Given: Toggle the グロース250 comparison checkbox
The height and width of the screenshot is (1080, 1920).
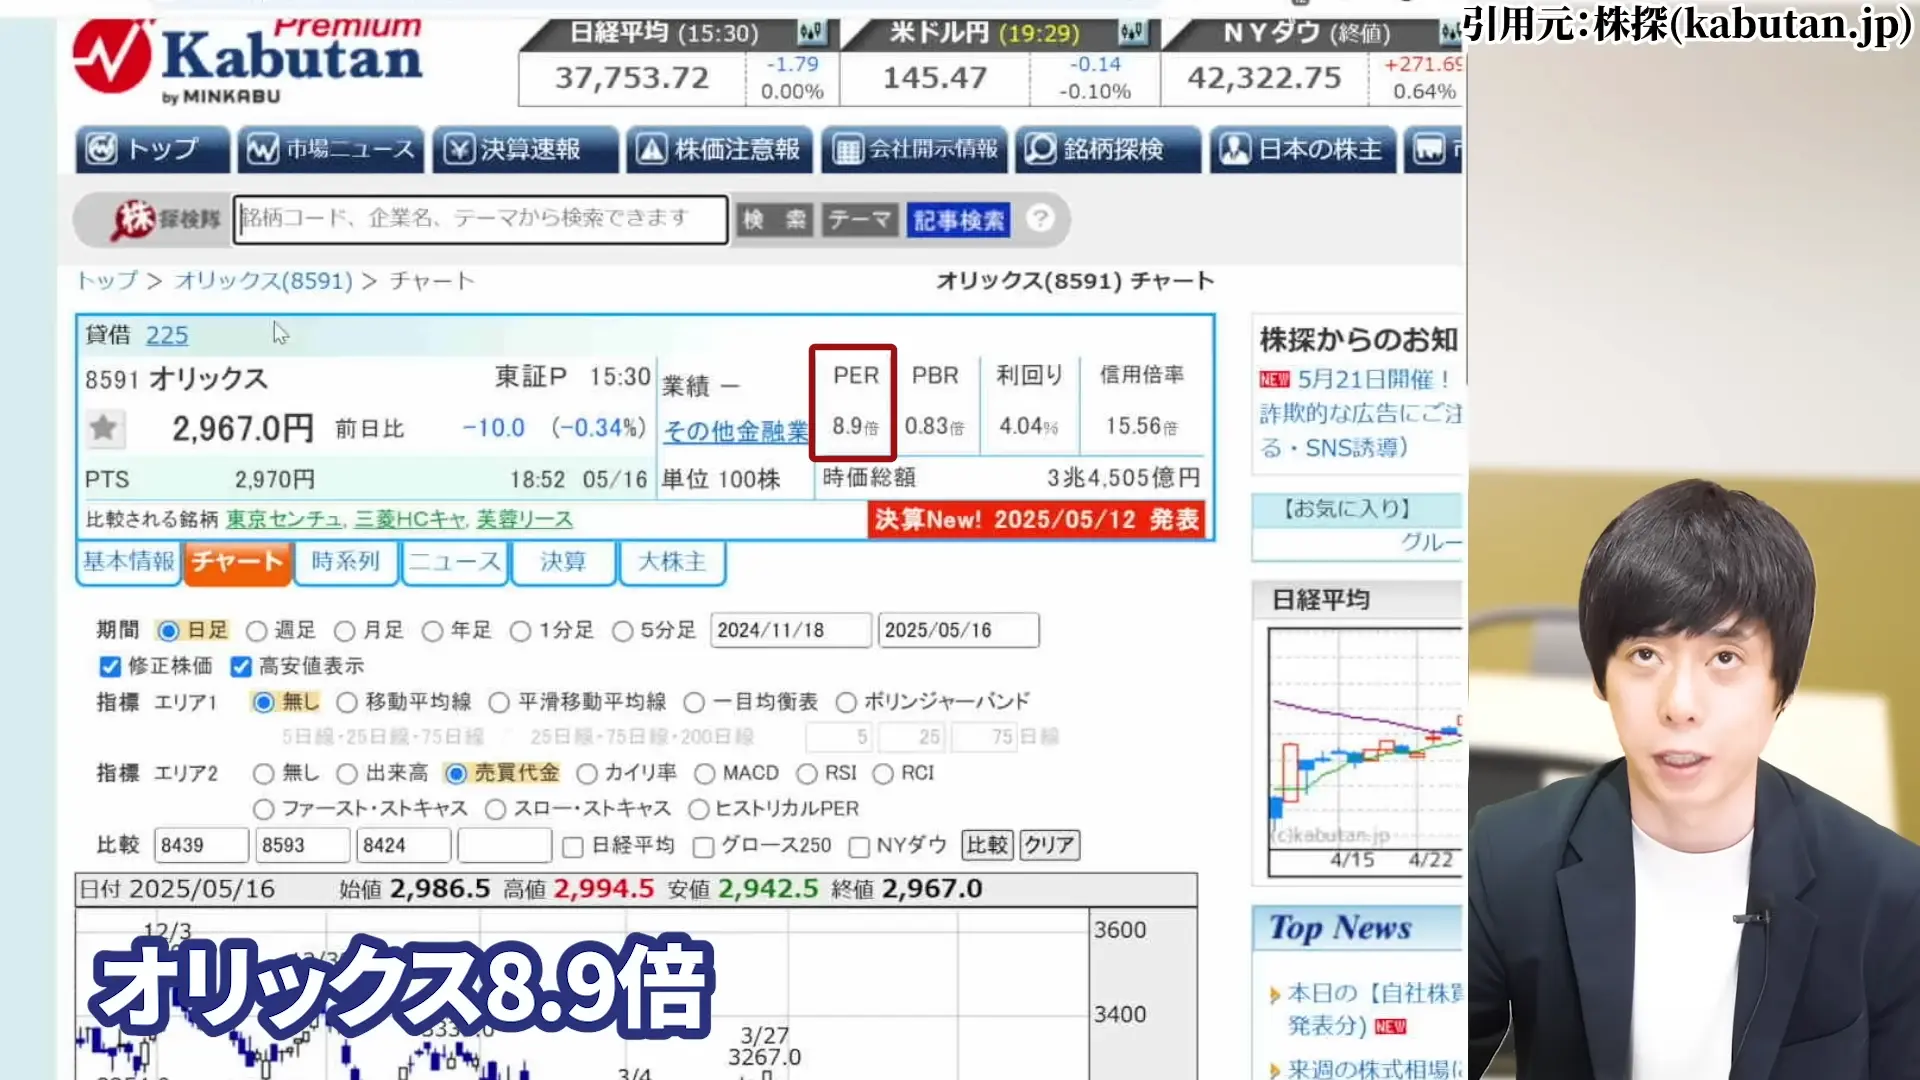Looking at the screenshot, I should 703,848.
